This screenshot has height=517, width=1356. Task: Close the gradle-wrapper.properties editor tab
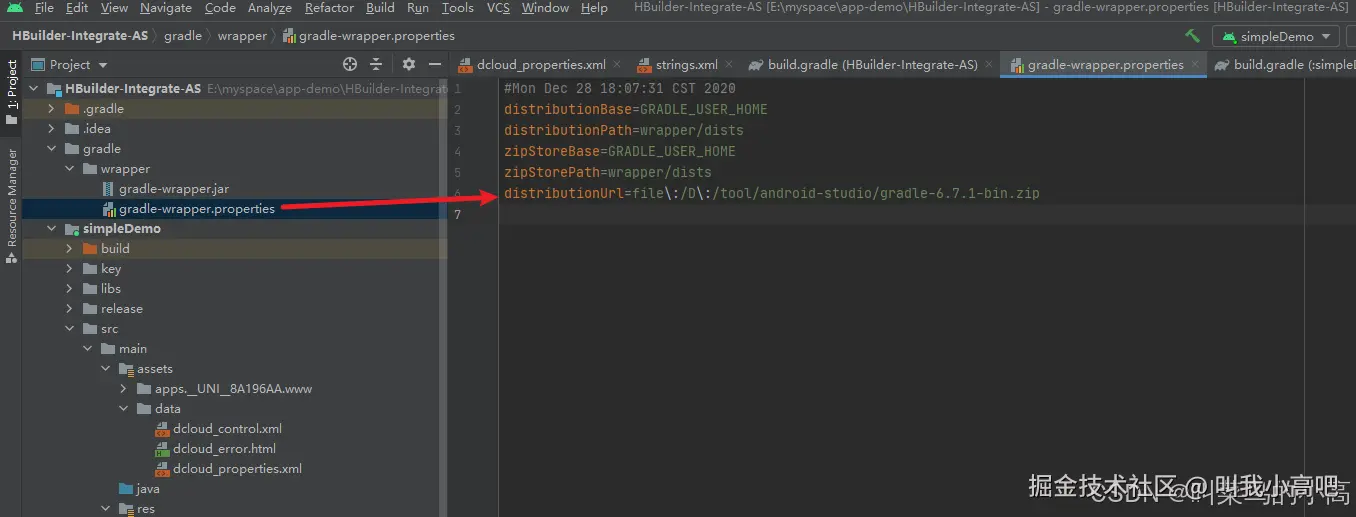click(x=1193, y=65)
